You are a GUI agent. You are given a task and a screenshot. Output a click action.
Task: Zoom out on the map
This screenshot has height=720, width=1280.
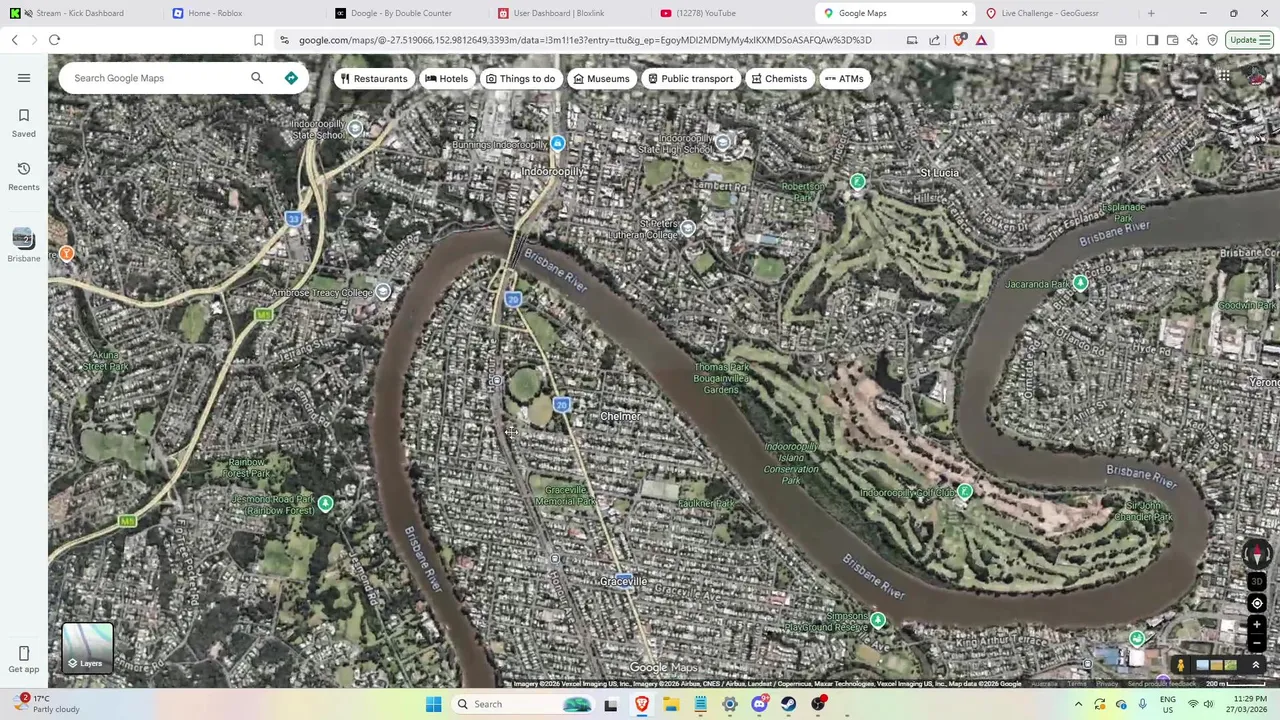(x=1257, y=643)
